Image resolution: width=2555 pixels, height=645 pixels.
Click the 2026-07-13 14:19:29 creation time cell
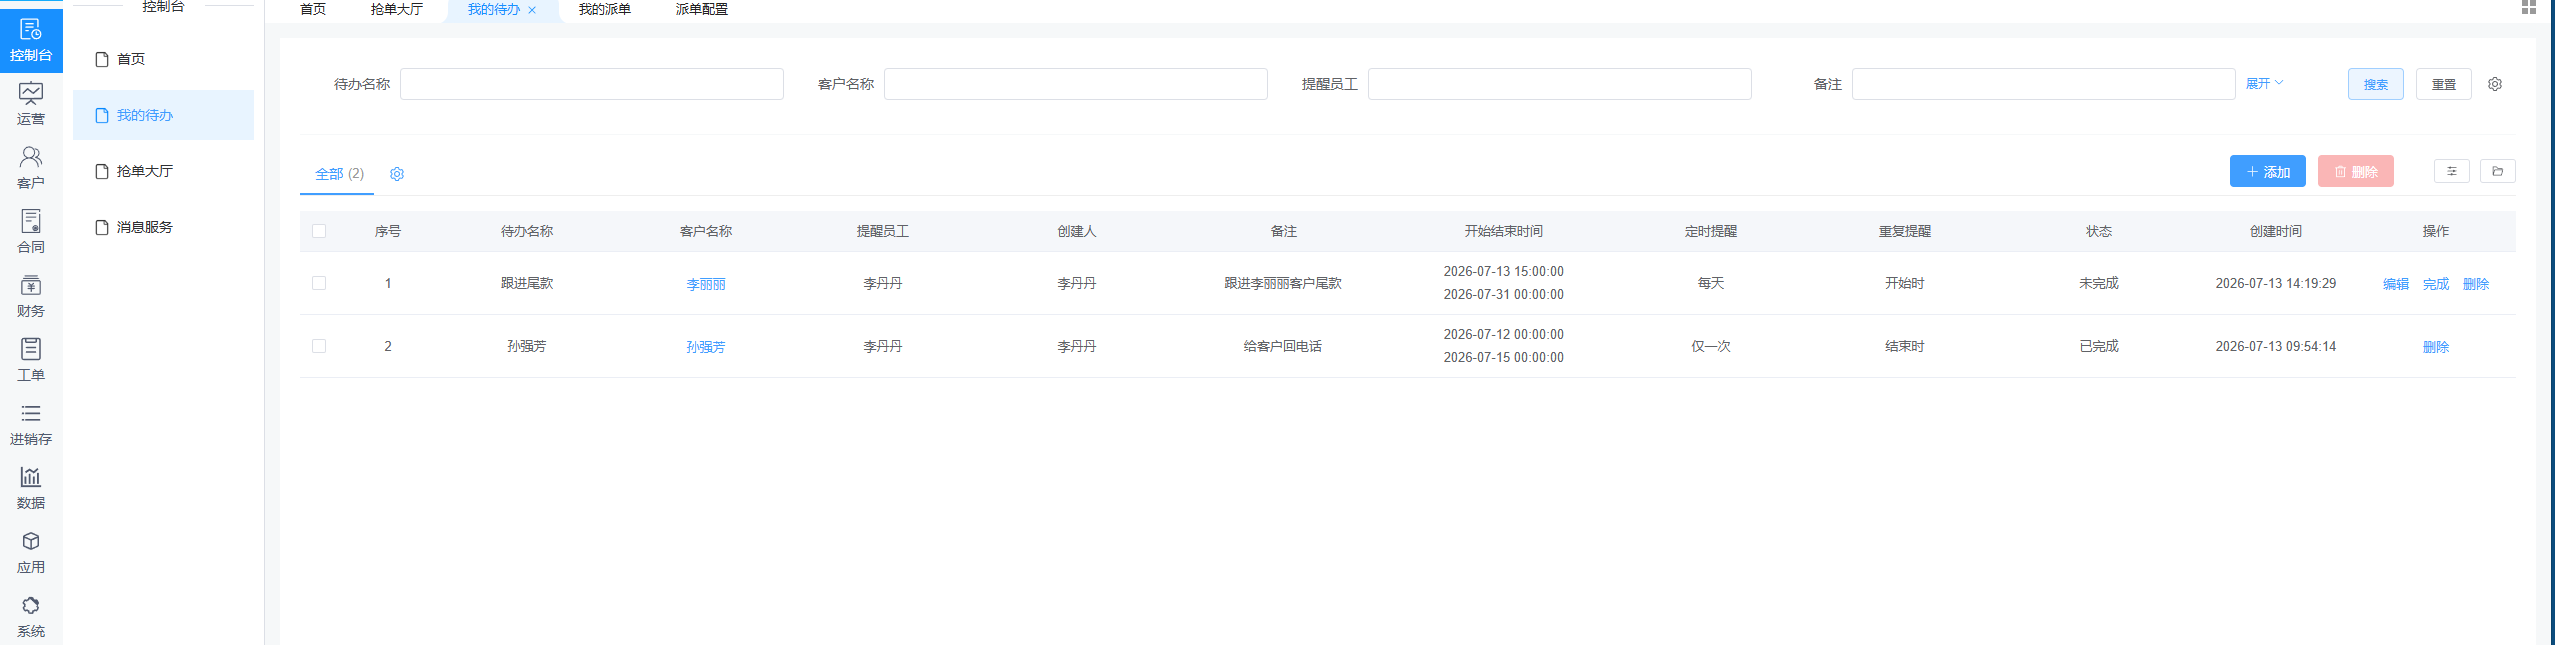coord(2276,283)
